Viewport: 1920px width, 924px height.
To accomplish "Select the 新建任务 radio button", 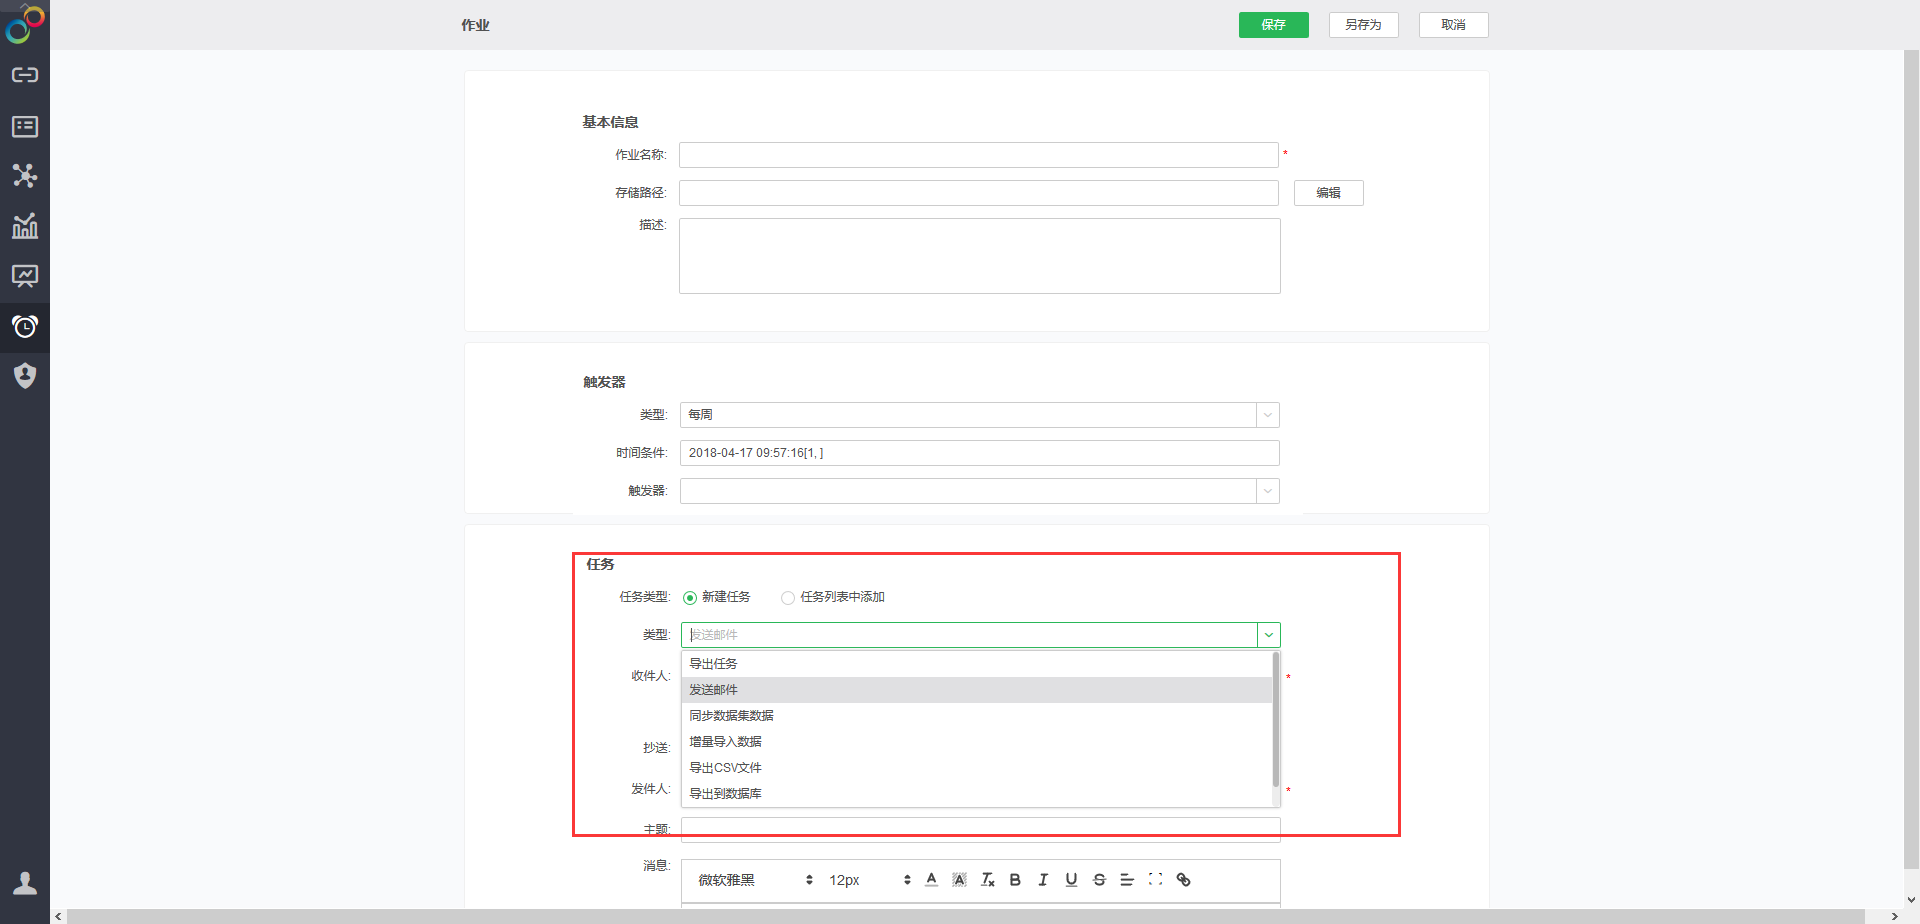I will coord(690,598).
